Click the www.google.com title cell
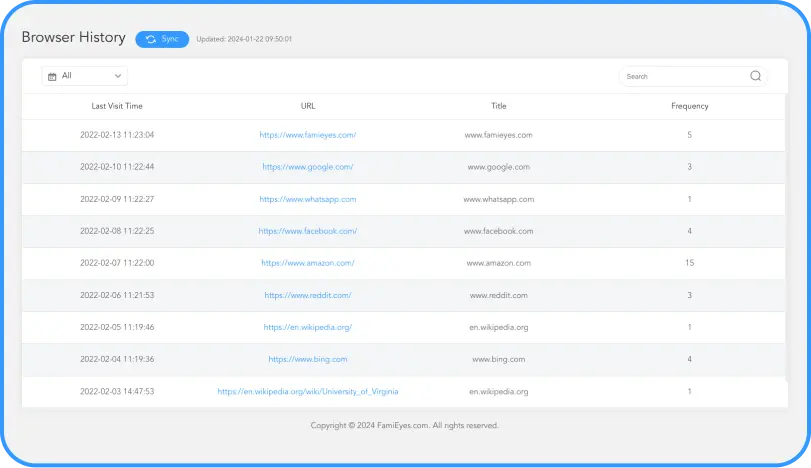811x468 pixels. point(499,167)
